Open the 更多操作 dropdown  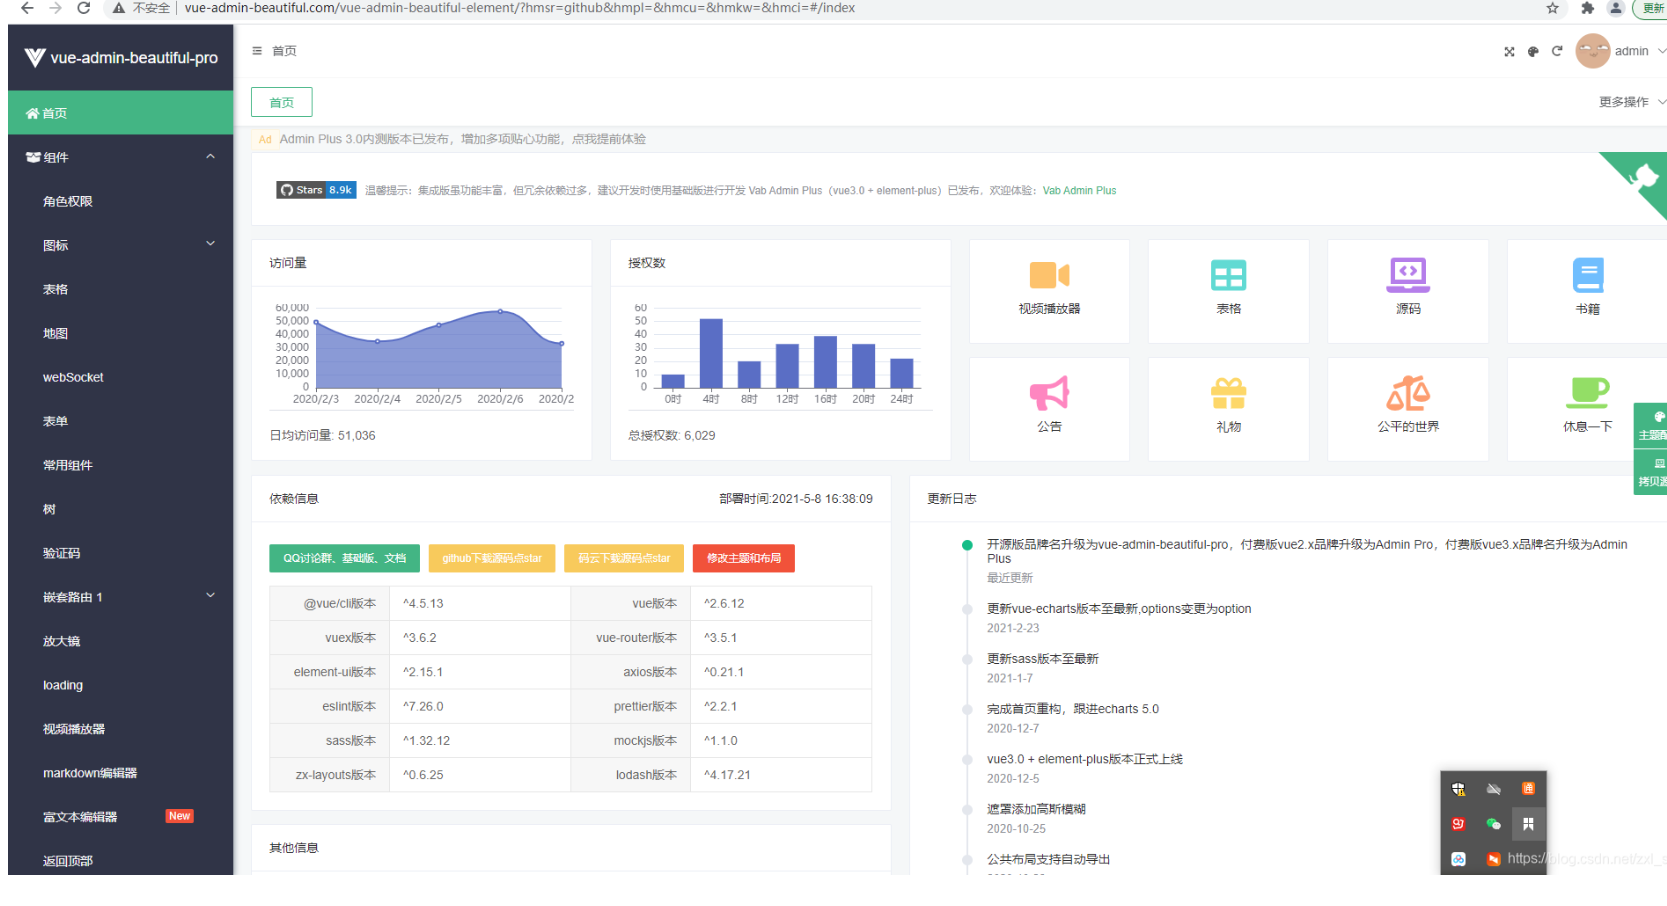(1632, 102)
